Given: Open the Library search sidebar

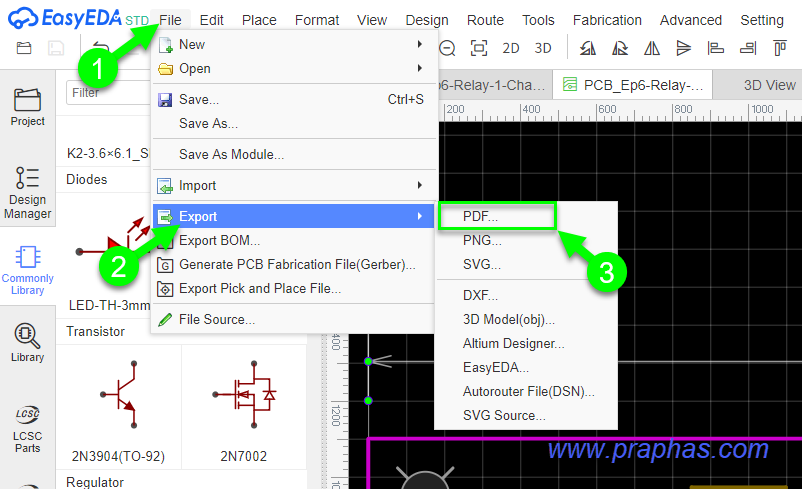Looking at the screenshot, I should pos(28,342).
